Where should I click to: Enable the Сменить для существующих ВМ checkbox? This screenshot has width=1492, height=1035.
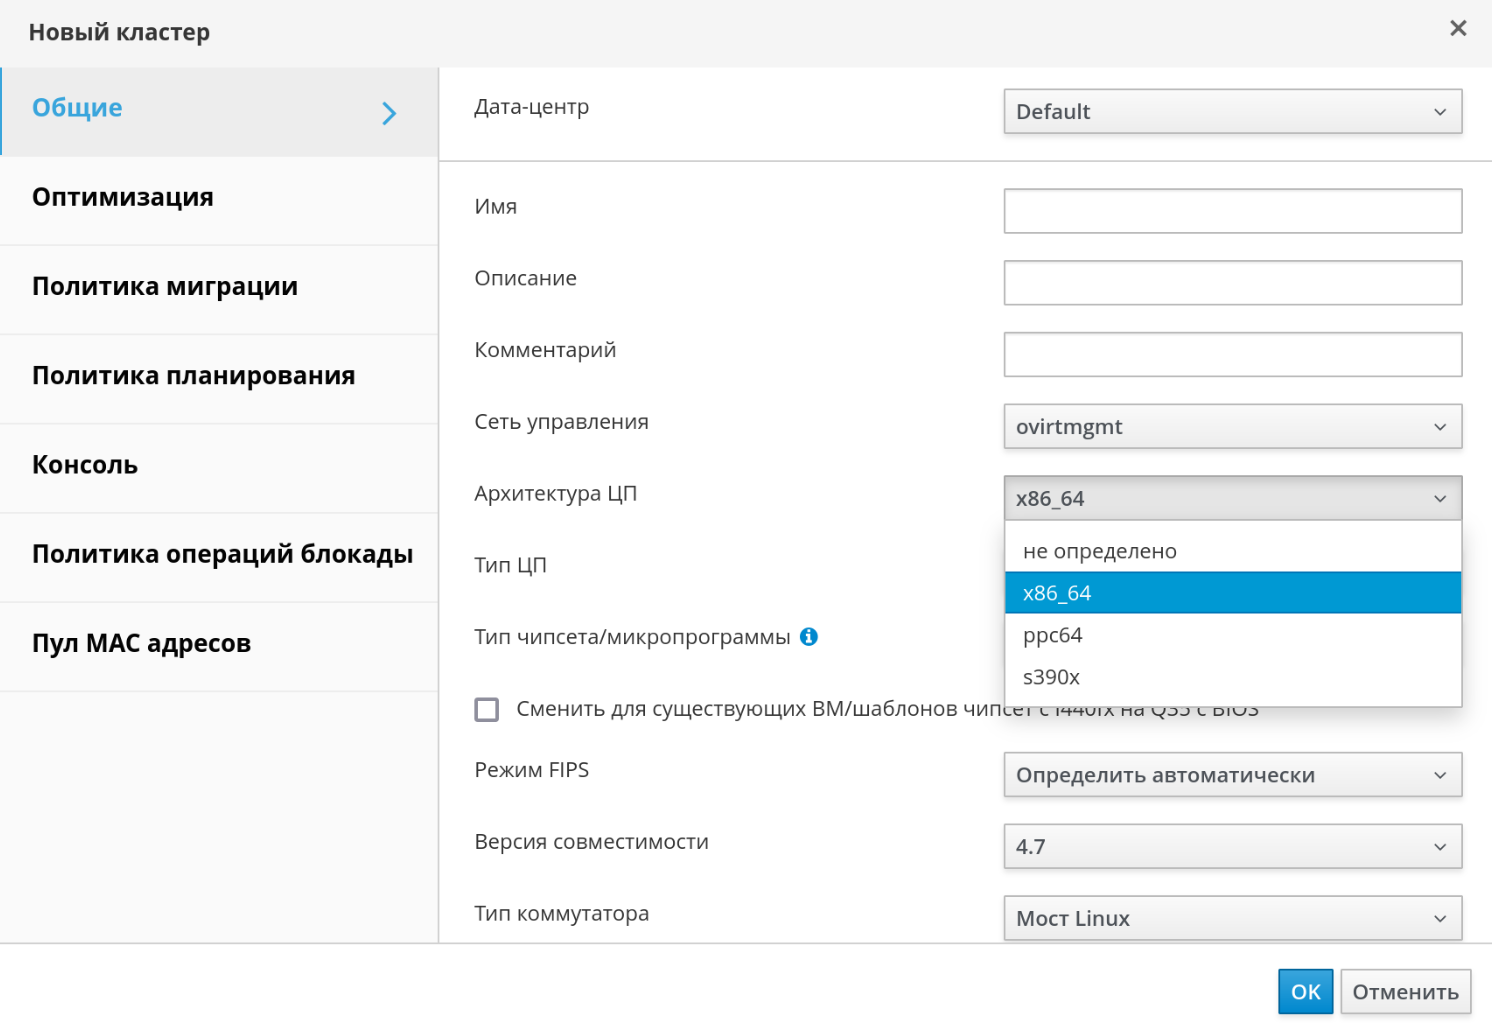(487, 710)
